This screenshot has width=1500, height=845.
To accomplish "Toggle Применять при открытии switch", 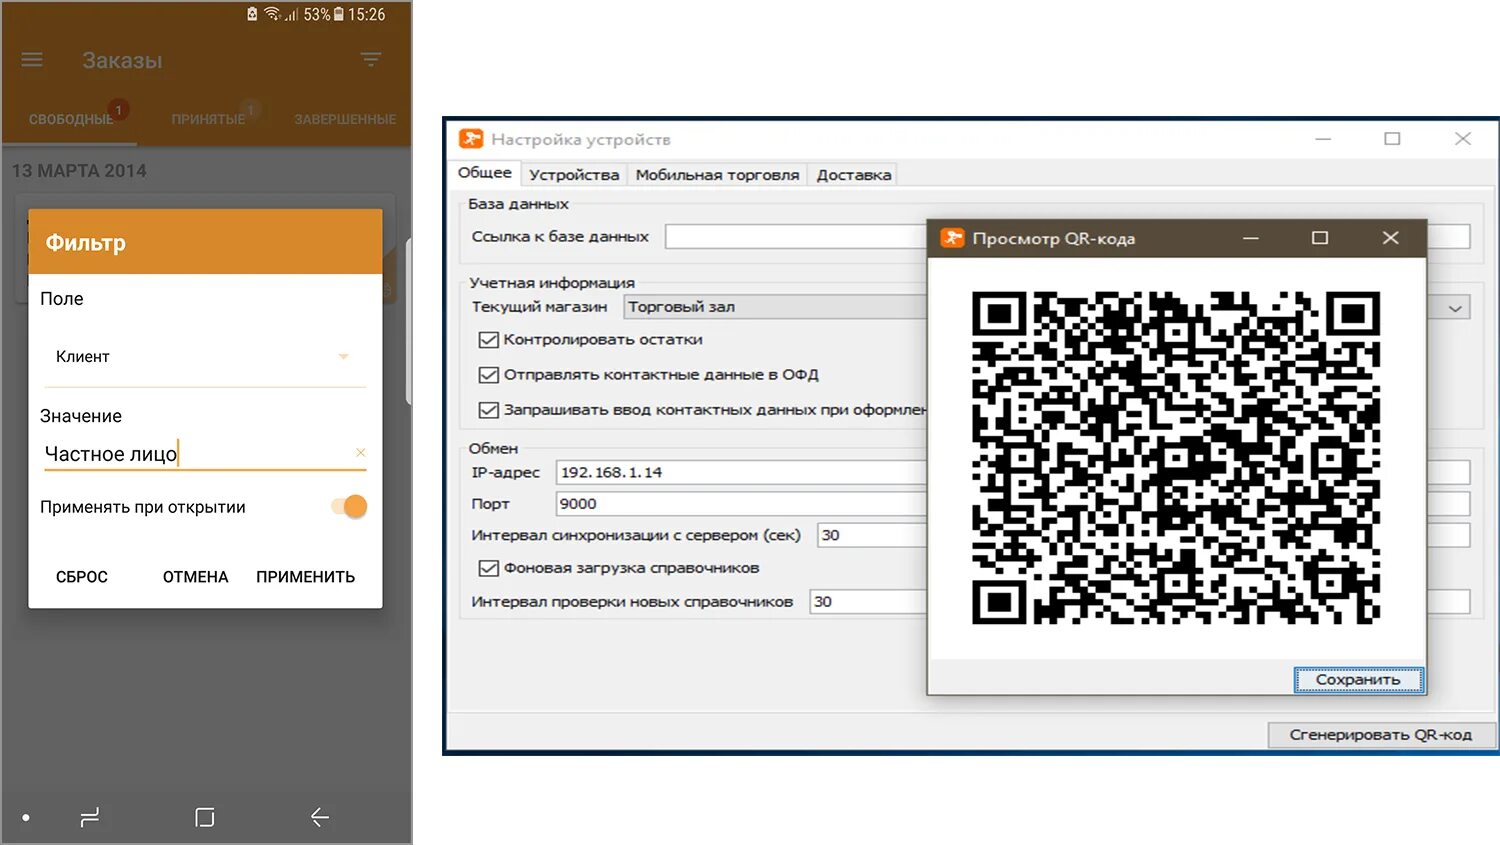I will (350, 506).
